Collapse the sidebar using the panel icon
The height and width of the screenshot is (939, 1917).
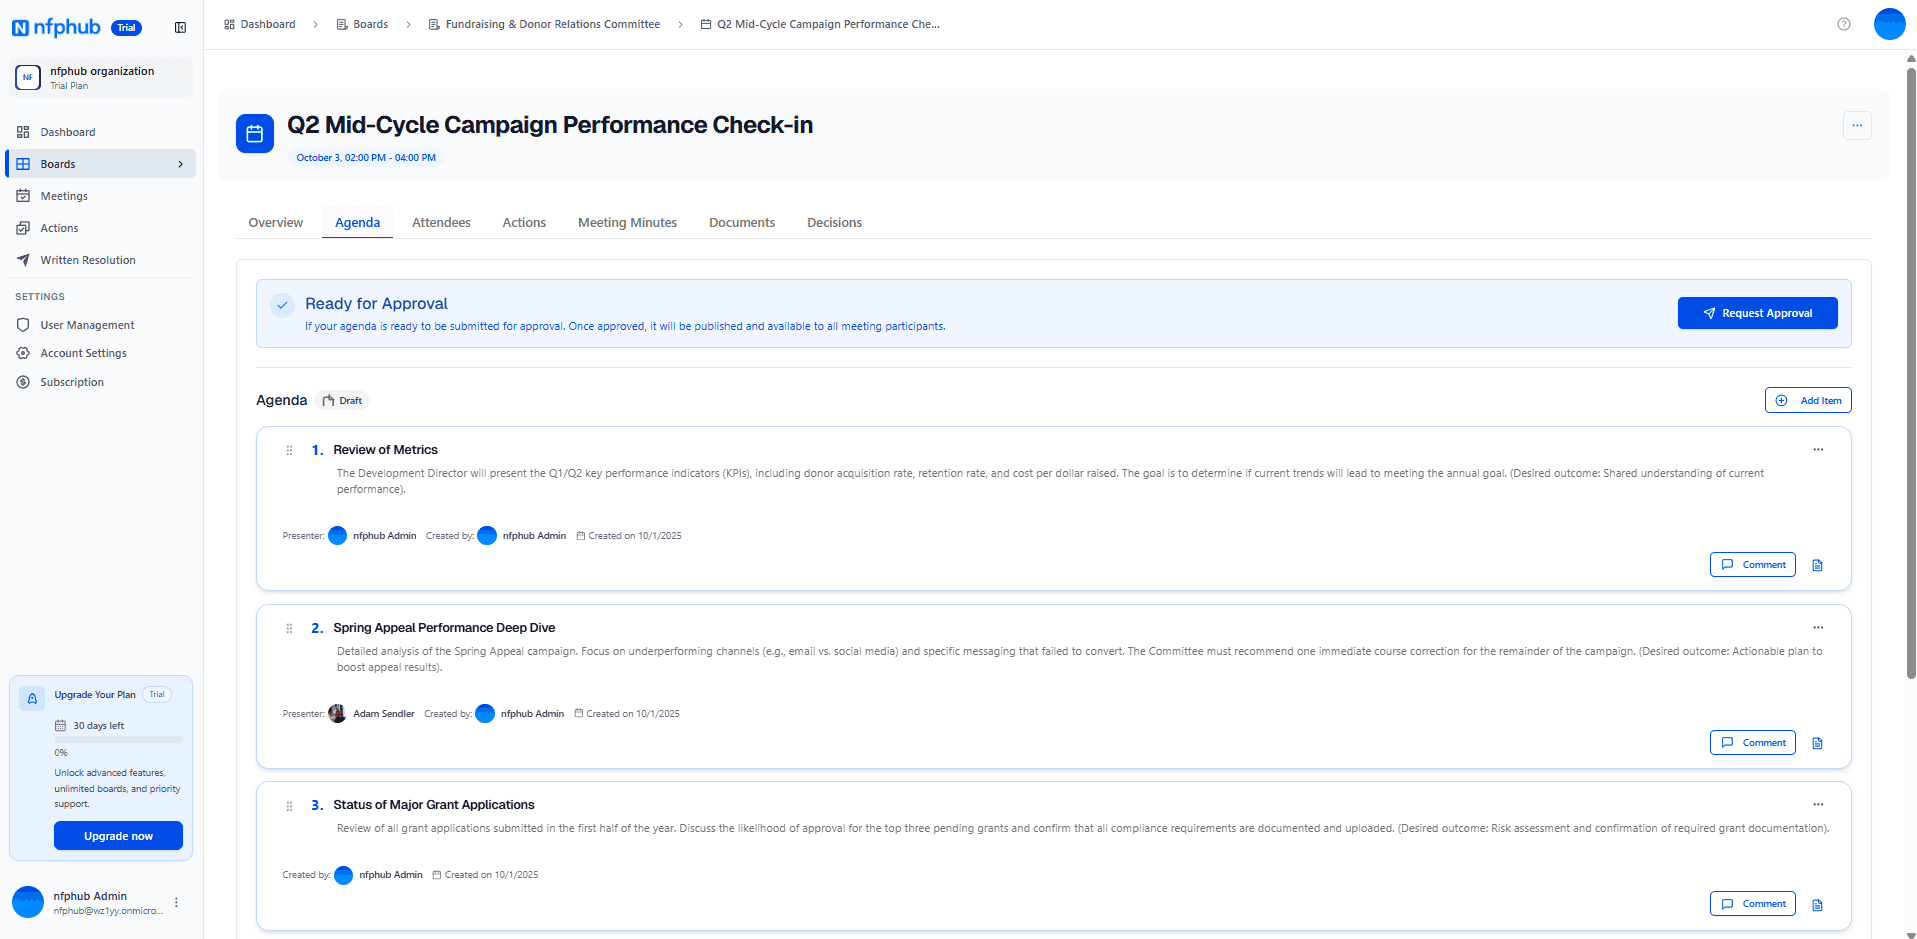(180, 28)
